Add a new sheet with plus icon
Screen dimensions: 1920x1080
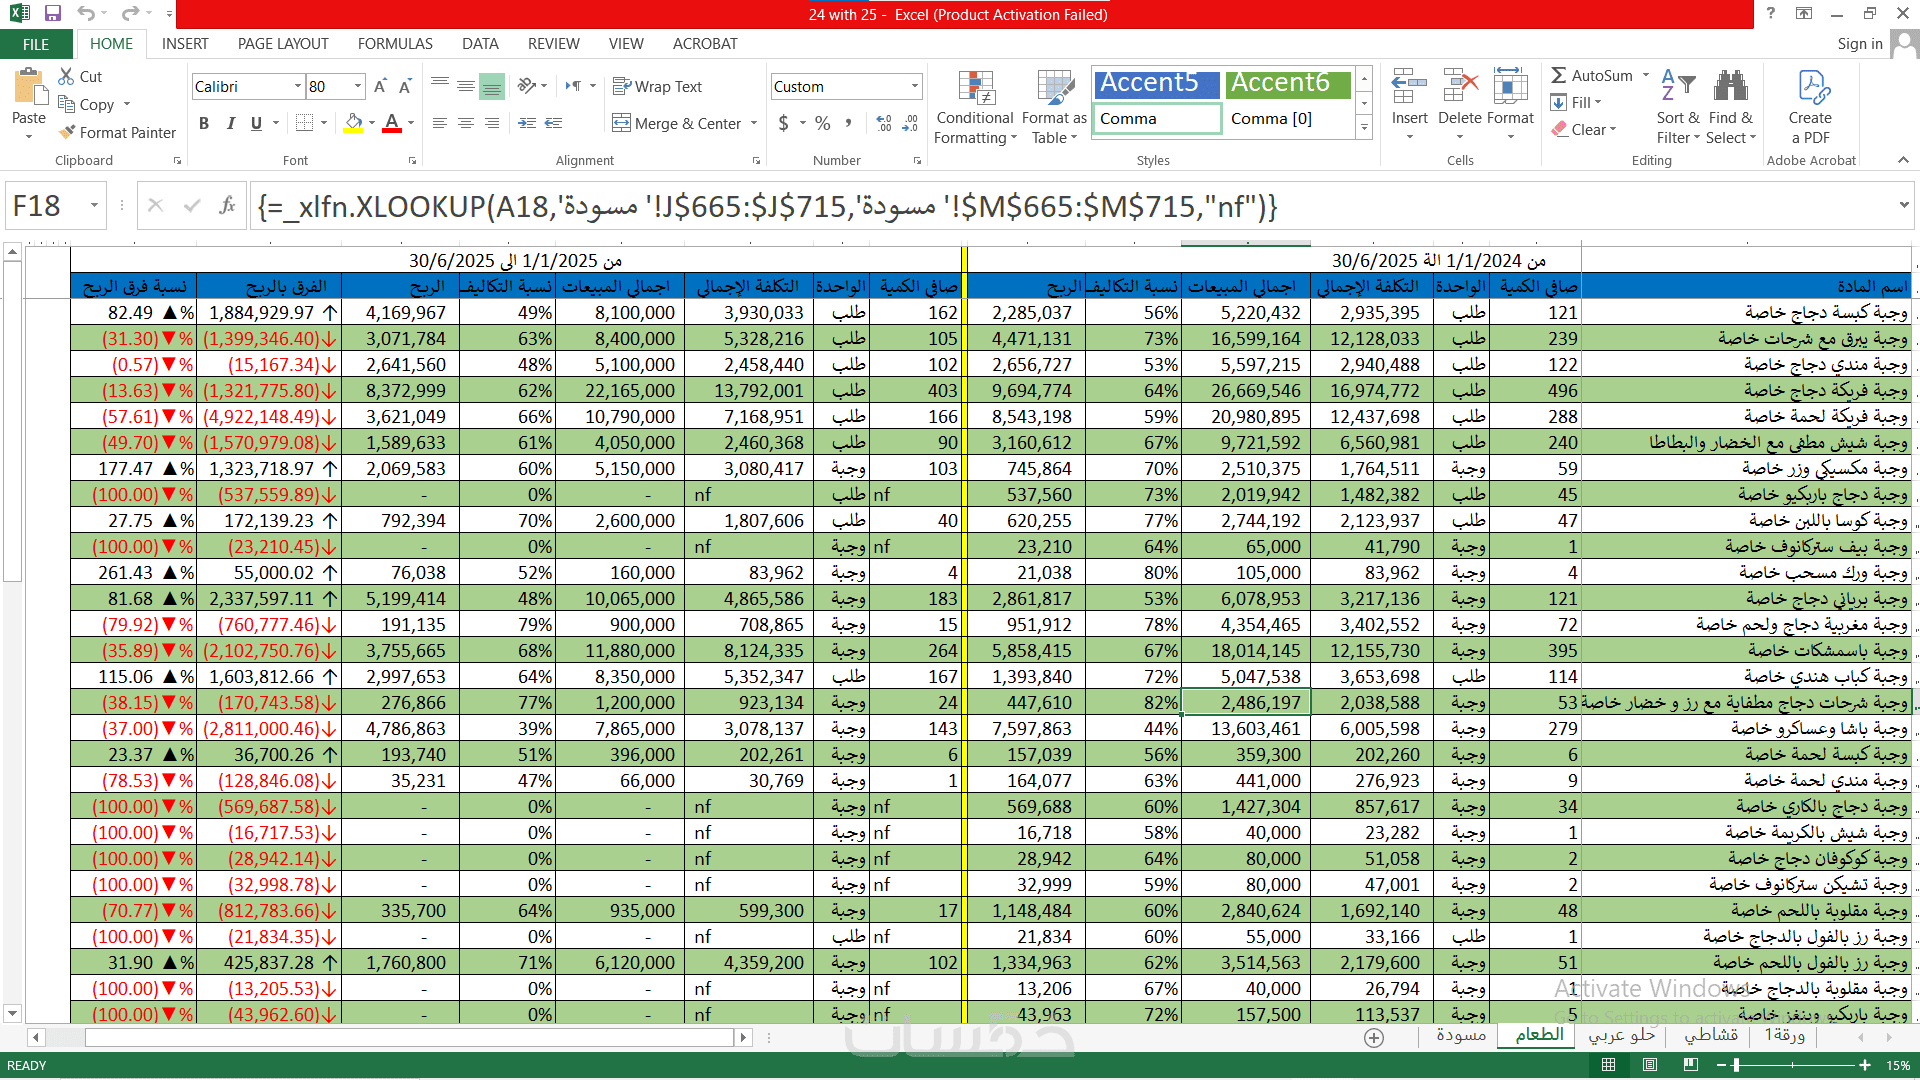[1374, 1038]
